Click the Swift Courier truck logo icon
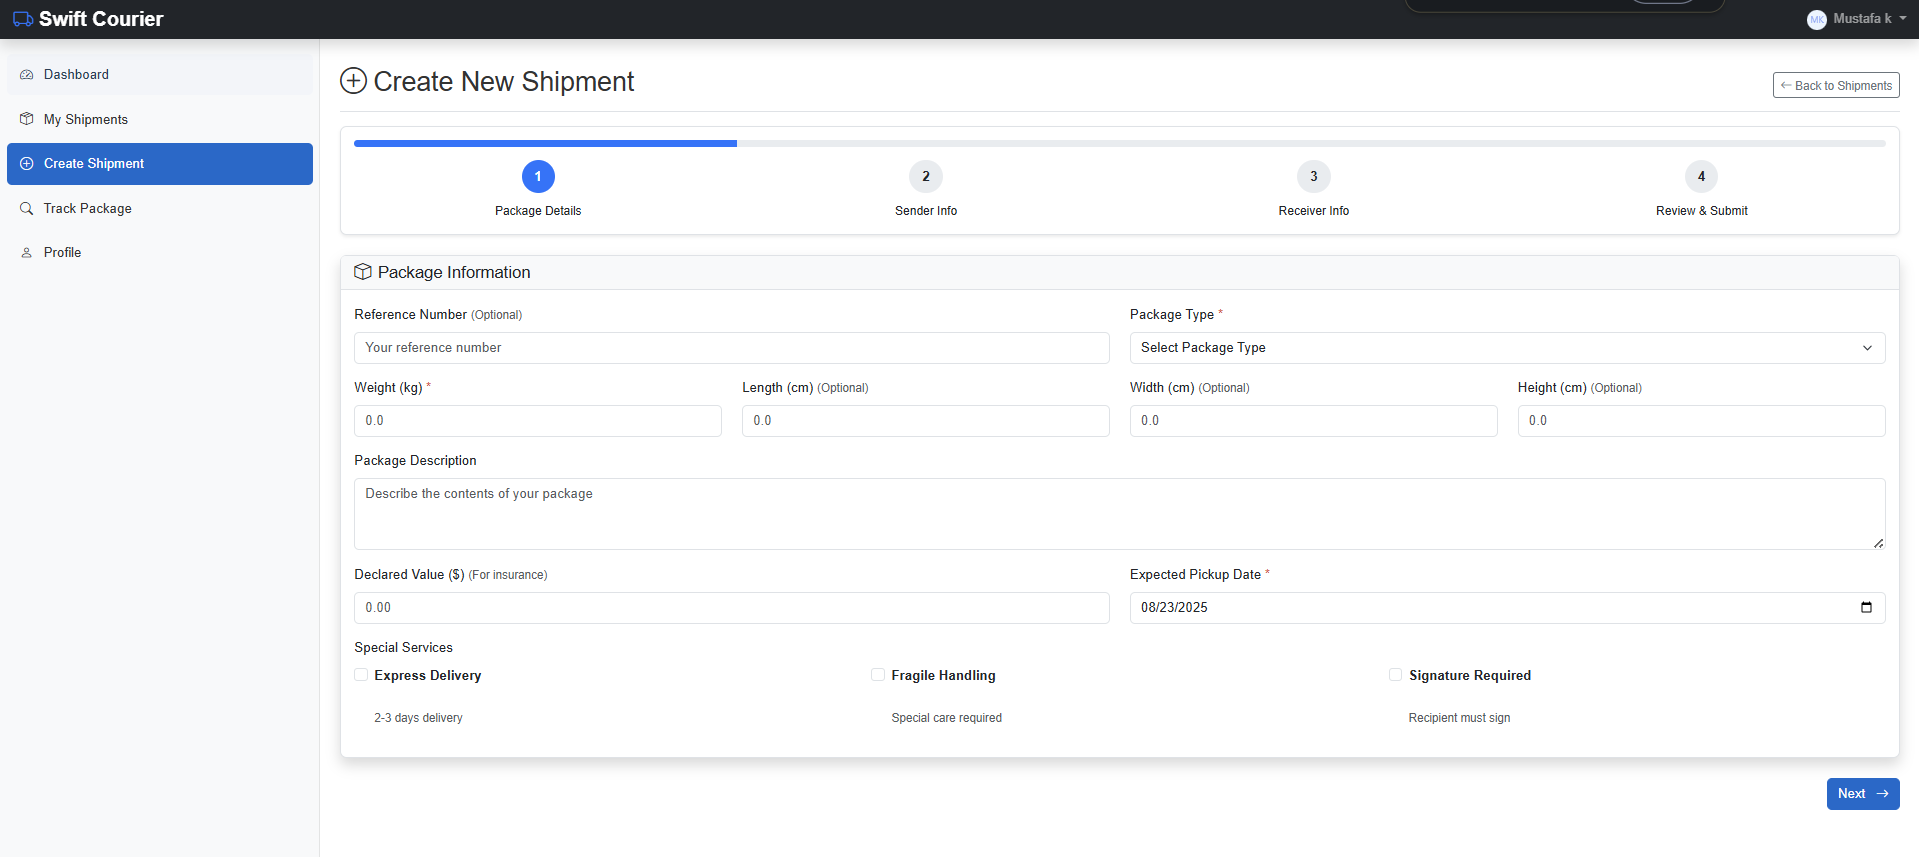This screenshot has height=857, width=1919. [22, 19]
